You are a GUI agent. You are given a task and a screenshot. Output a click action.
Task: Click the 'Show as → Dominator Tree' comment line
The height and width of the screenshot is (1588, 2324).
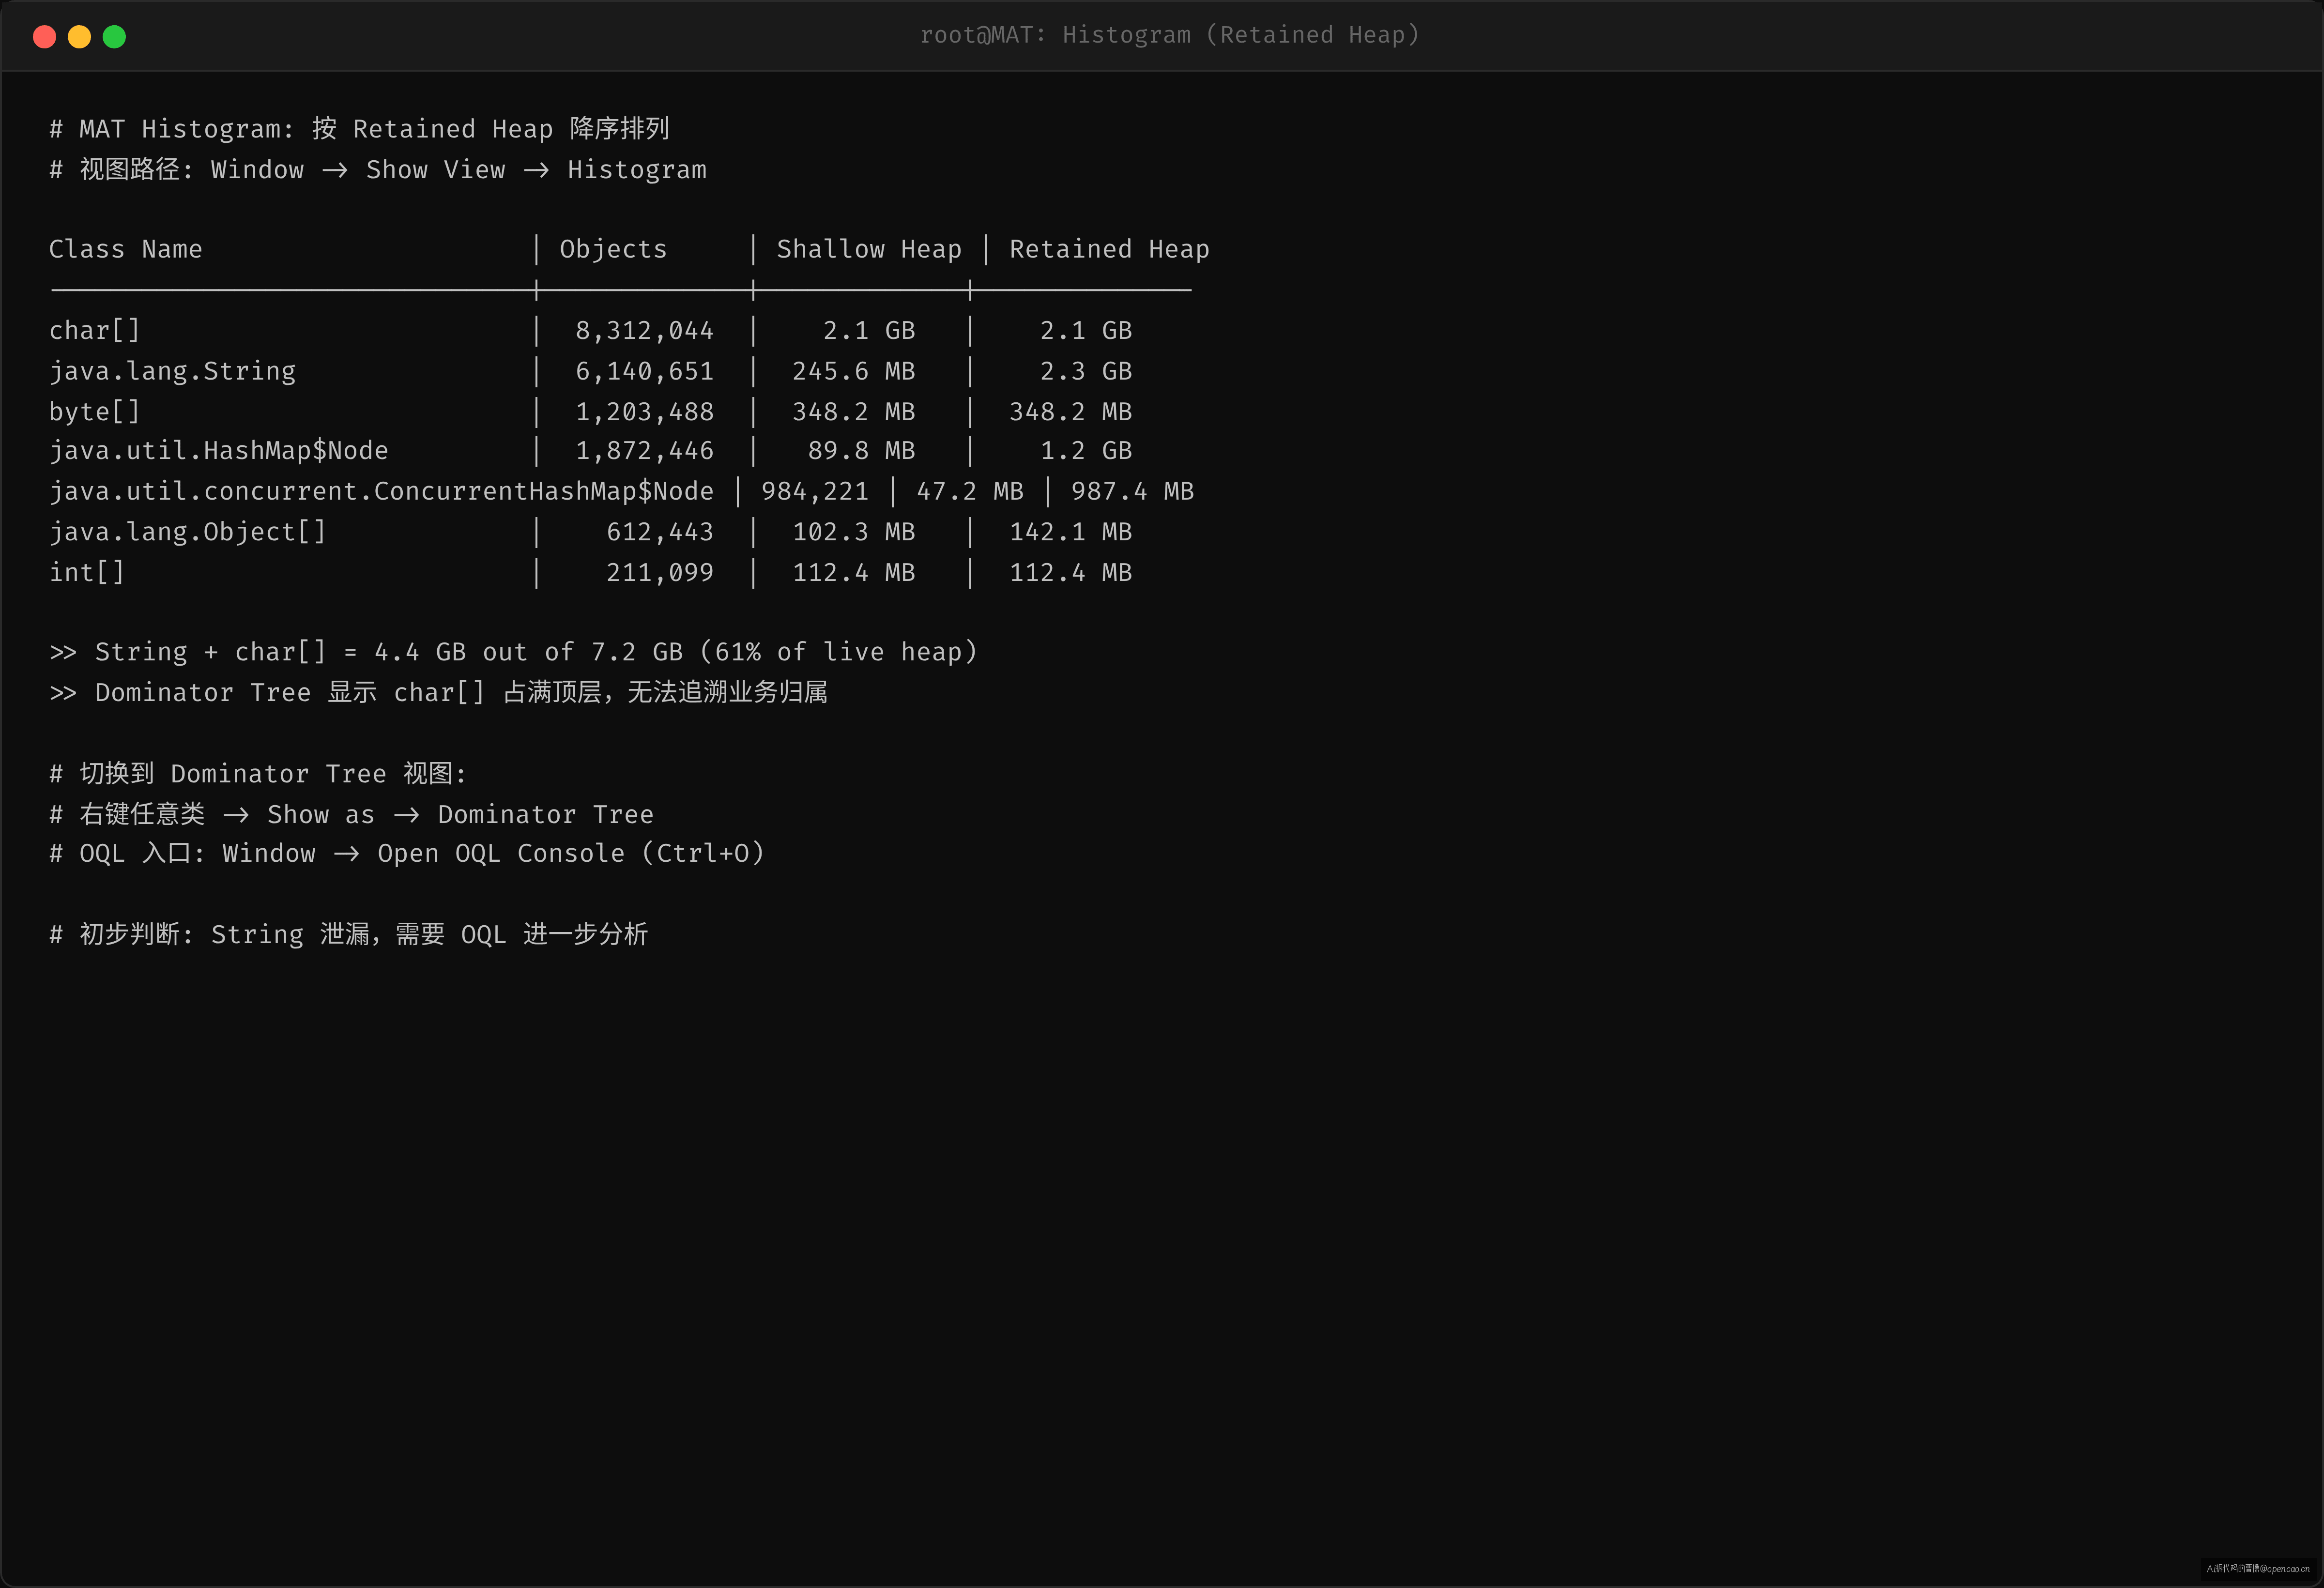coord(351,814)
